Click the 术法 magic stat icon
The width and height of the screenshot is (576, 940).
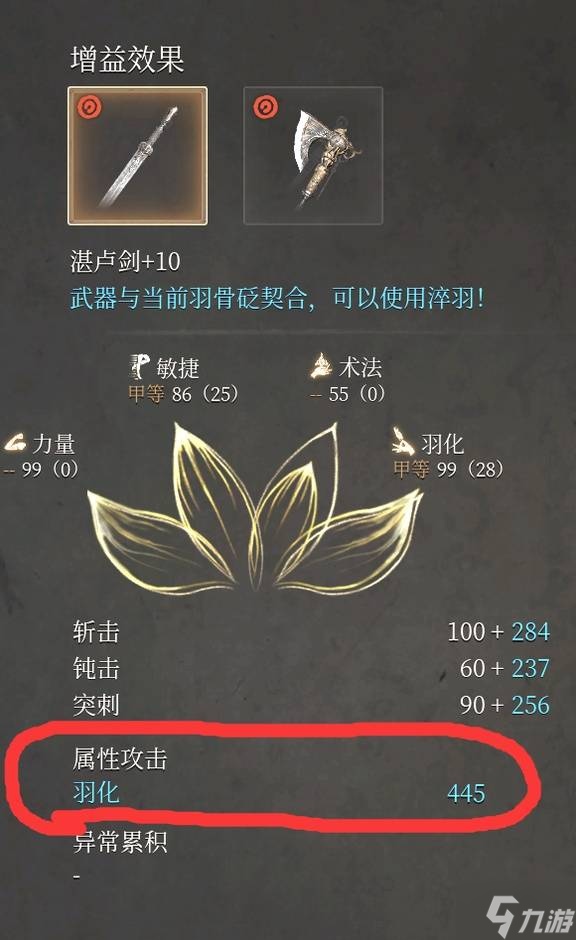(x=322, y=366)
